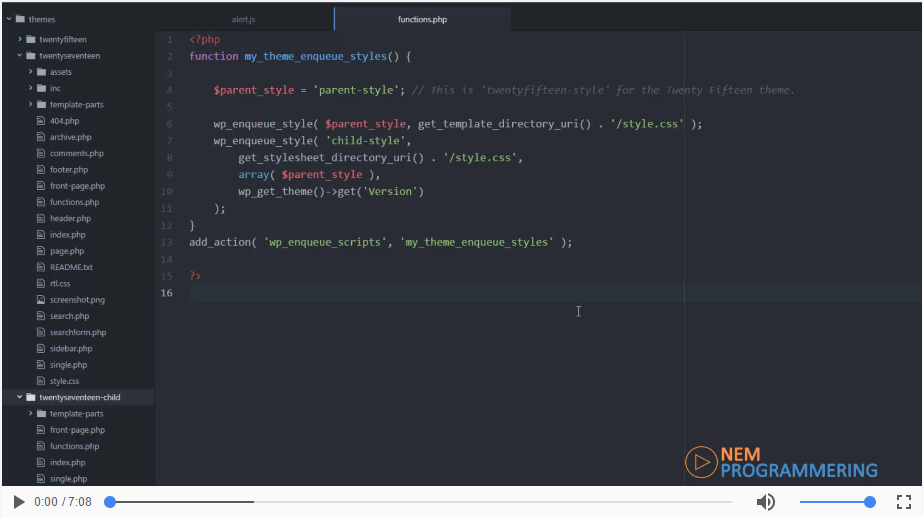Expand twentyseventeen template-parts folder
The image size is (923, 517).
[x=30, y=104]
